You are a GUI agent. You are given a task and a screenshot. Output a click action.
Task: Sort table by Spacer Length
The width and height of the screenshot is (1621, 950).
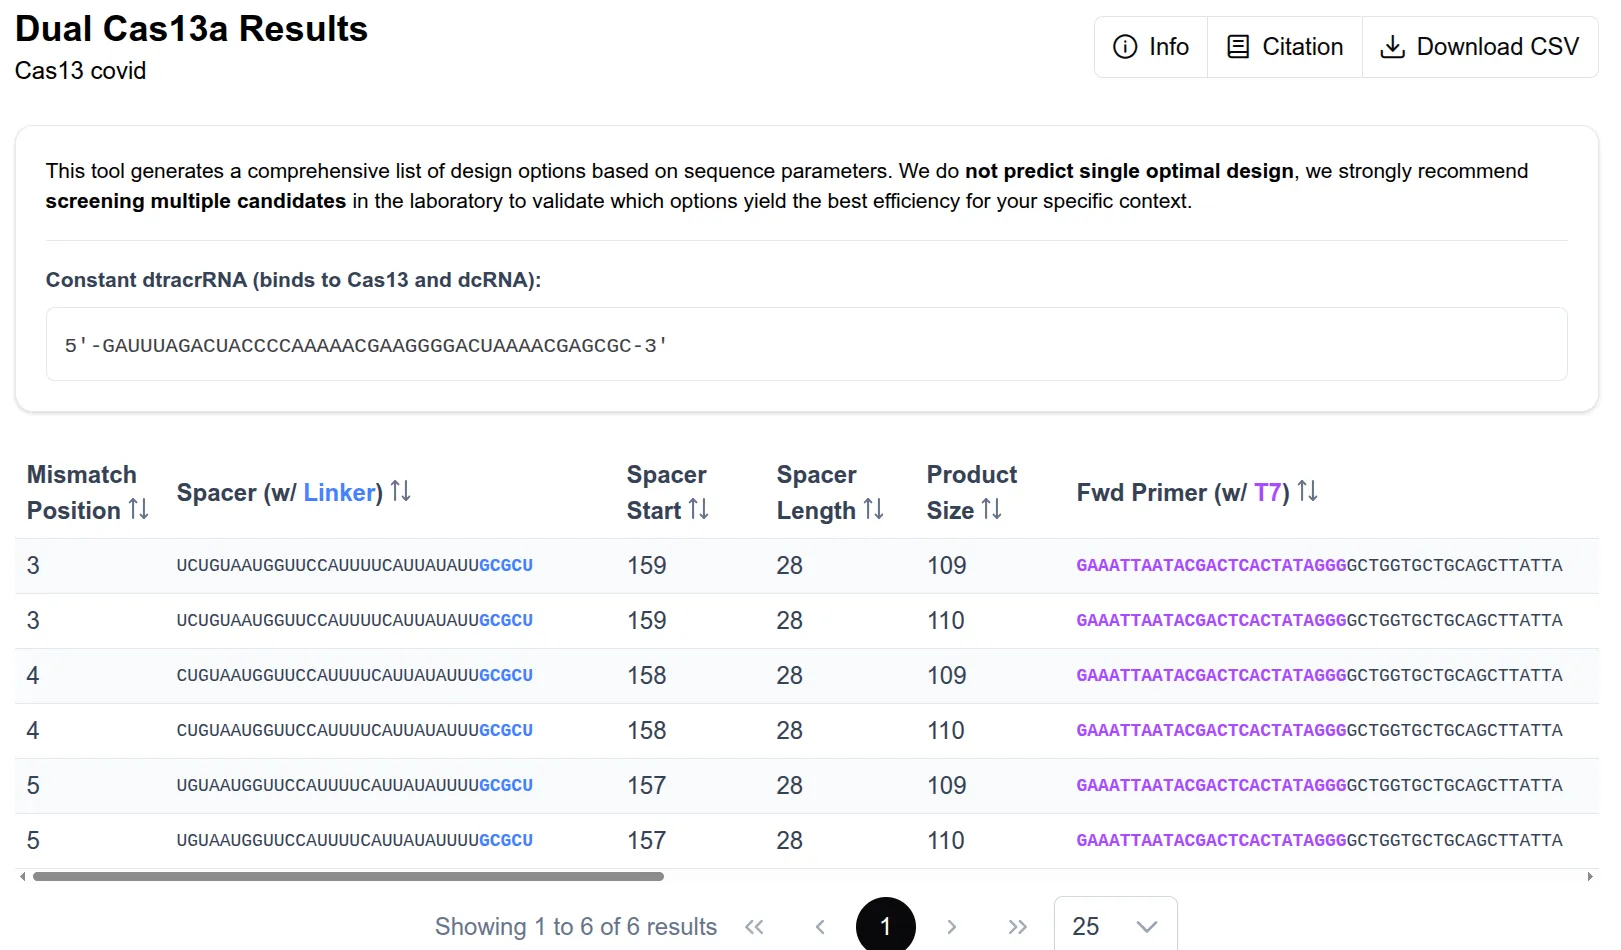[874, 510]
